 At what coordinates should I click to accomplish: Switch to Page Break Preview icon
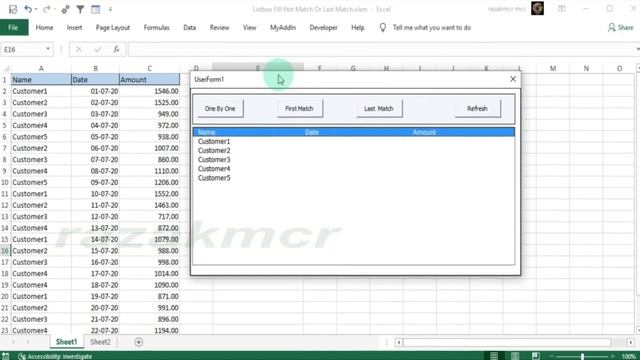click(x=536, y=356)
